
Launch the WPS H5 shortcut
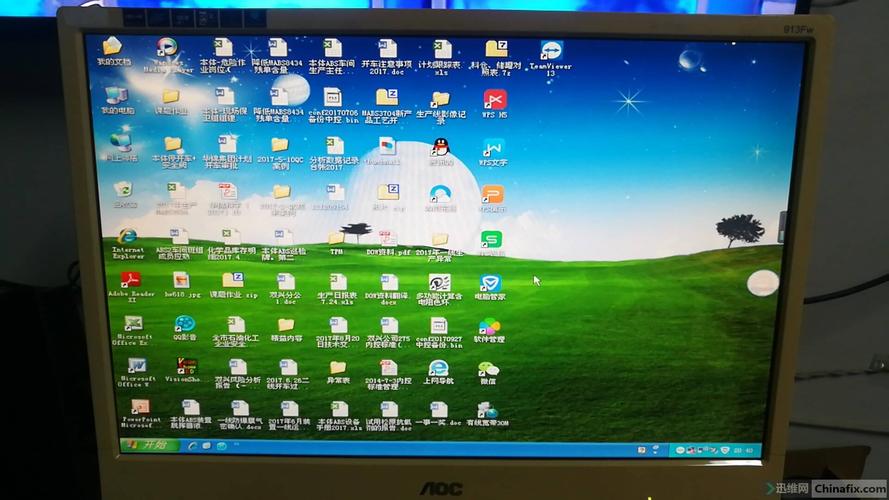coord(494,99)
